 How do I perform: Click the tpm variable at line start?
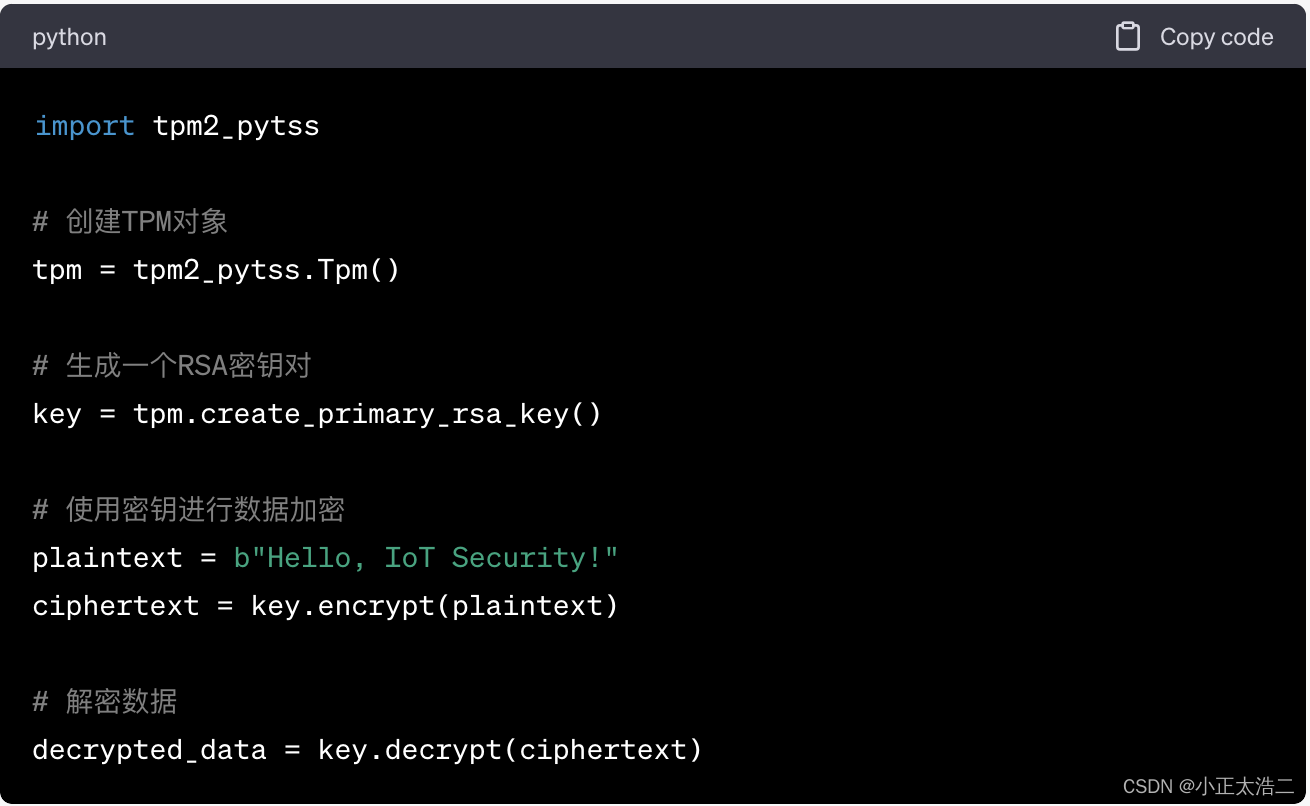point(57,270)
